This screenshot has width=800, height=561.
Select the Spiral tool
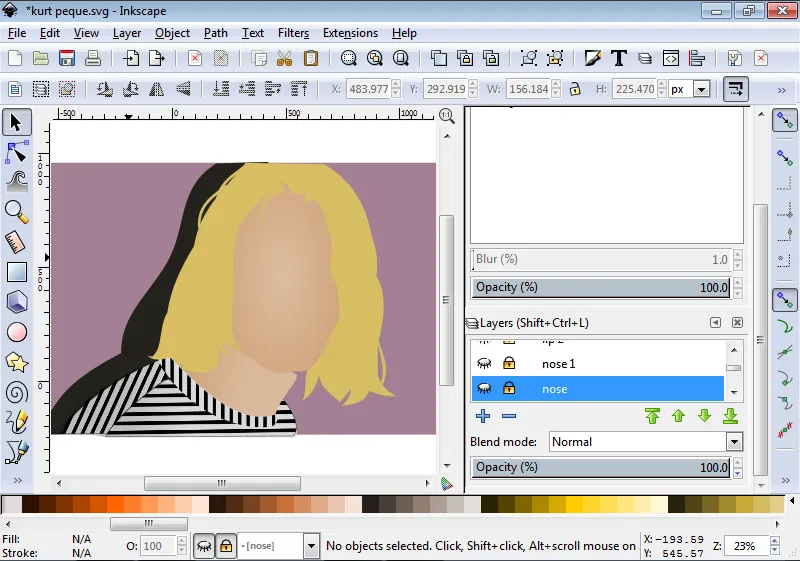pyautogui.click(x=16, y=393)
